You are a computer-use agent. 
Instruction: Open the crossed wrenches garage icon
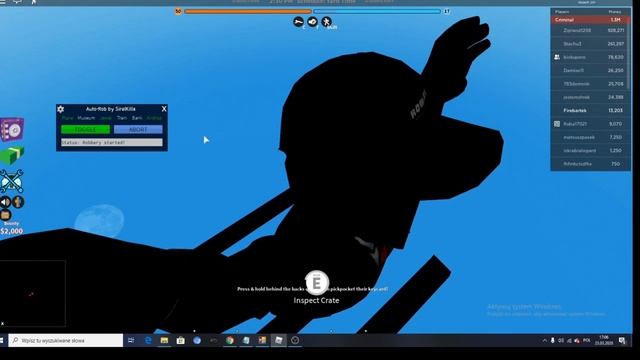[x=11, y=181]
